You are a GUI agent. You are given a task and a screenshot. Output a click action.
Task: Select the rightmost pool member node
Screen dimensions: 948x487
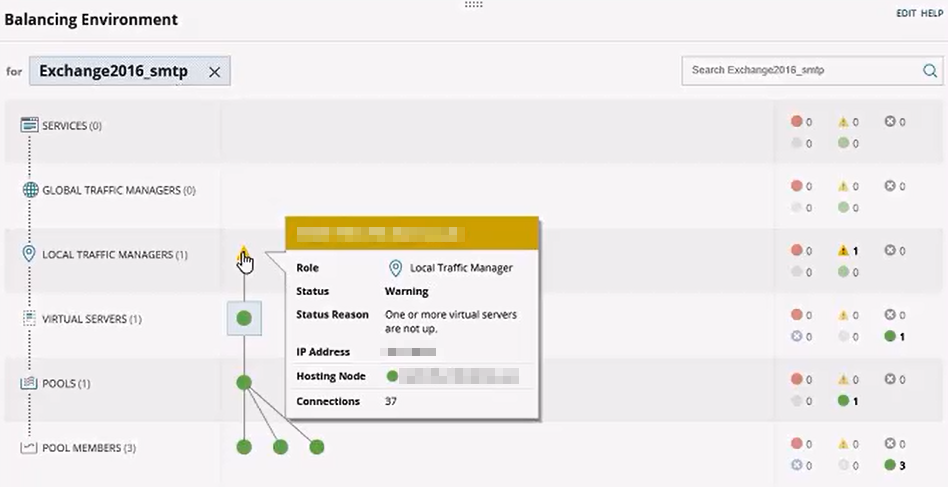tap(317, 447)
